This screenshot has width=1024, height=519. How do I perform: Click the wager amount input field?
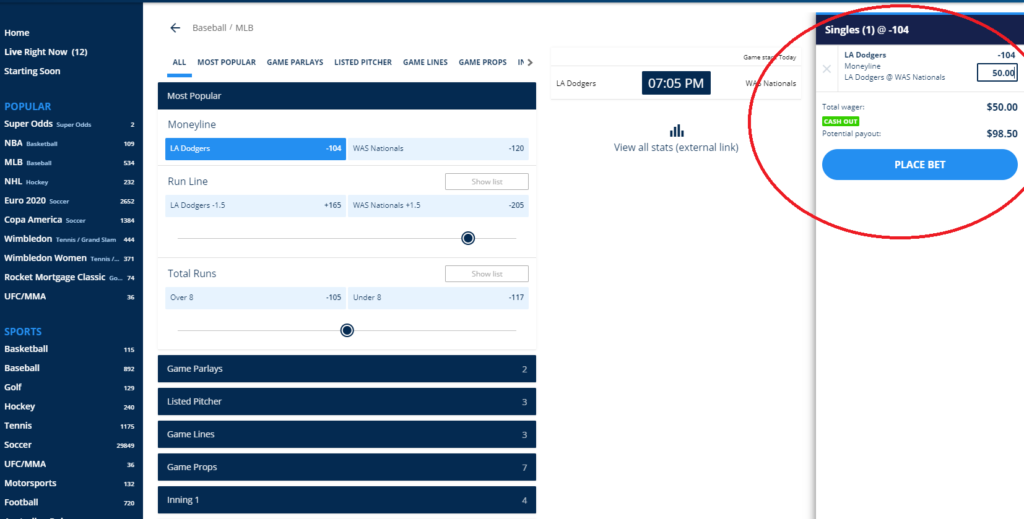coord(997,72)
